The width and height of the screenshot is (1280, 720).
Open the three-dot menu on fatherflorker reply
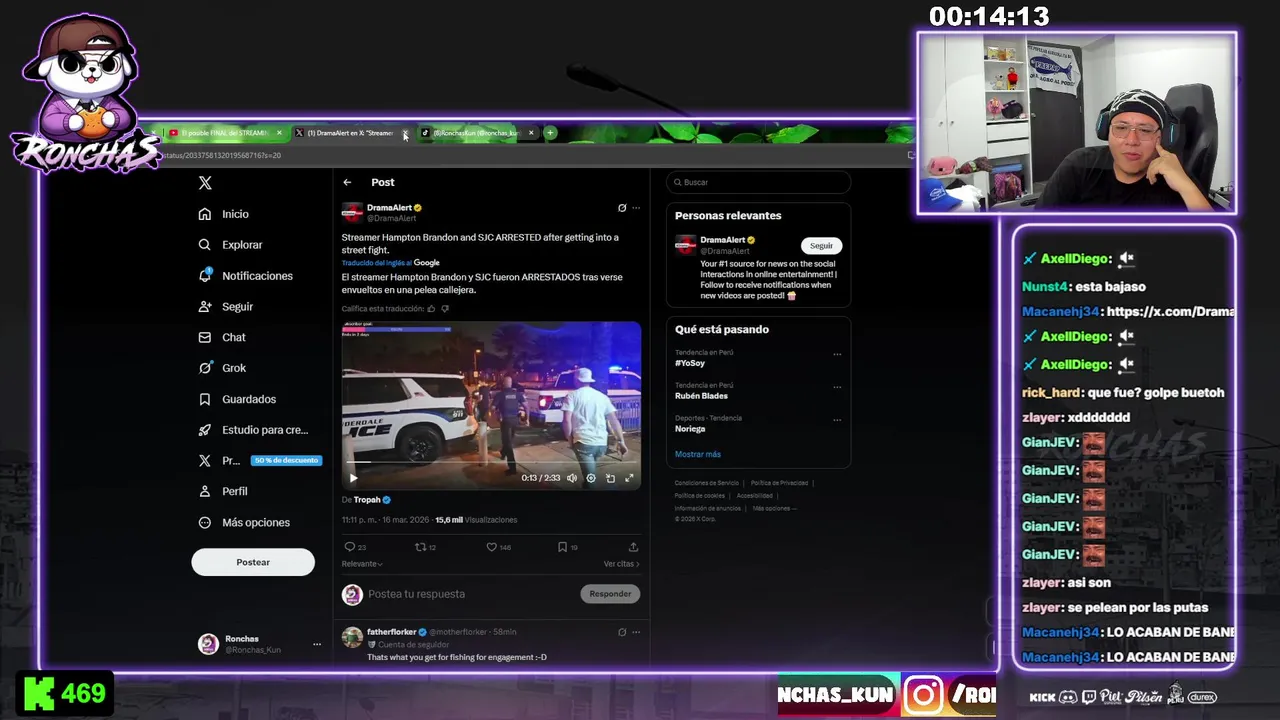pos(636,632)
